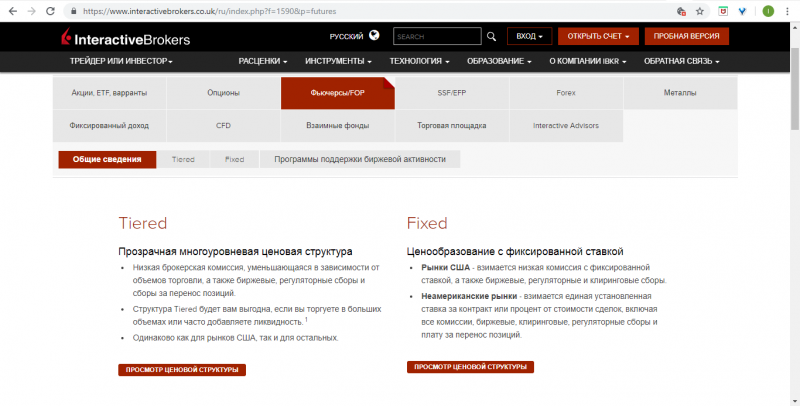800x406 pixels.
Task: Reload the page with refresh icon
Action: point(50,11)
